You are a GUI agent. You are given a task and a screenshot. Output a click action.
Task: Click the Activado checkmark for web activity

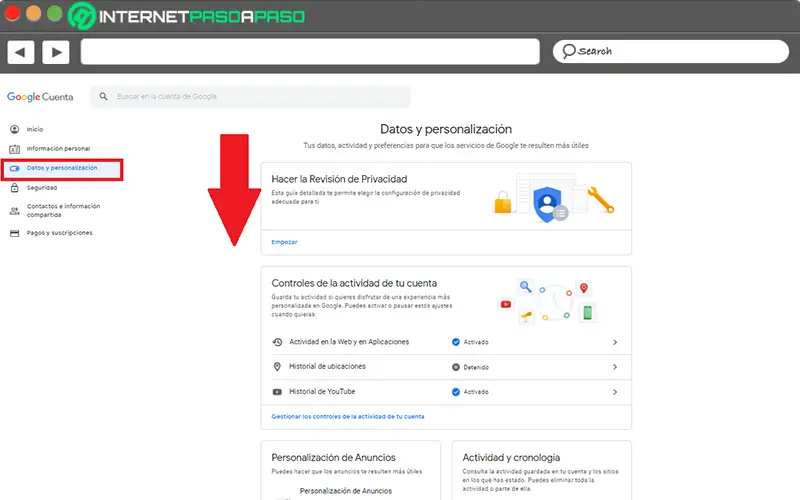(456, 342)
